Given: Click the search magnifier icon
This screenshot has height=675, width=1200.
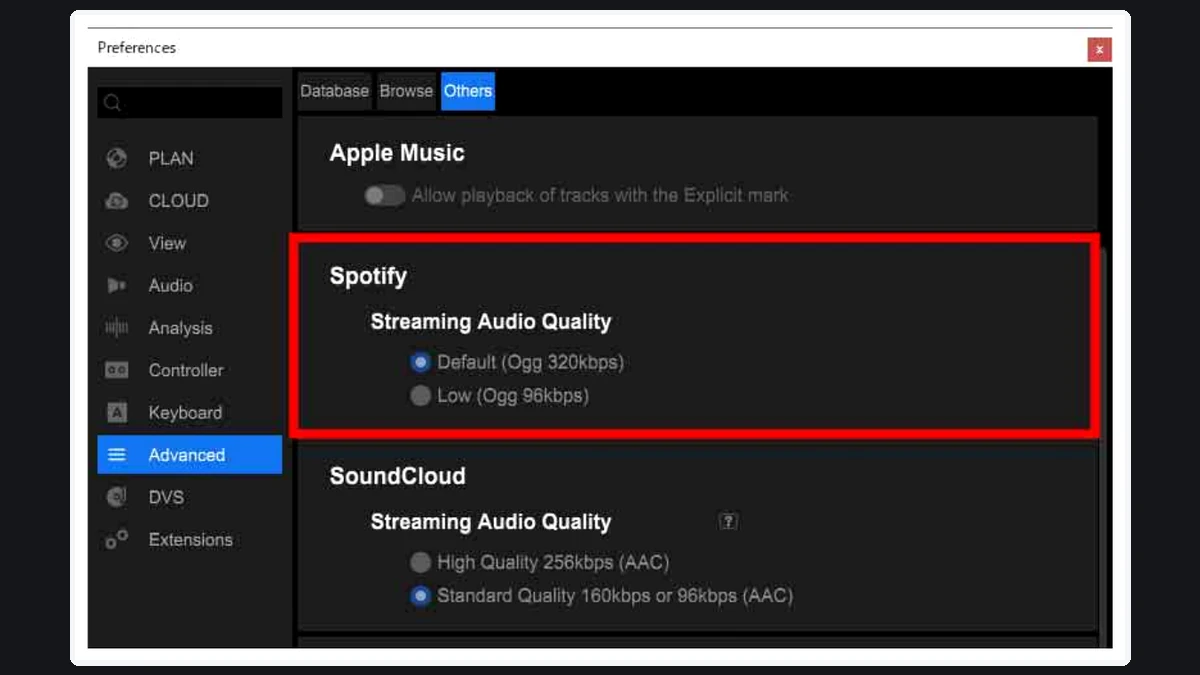Looking at the screenshot, I should 112,103.
